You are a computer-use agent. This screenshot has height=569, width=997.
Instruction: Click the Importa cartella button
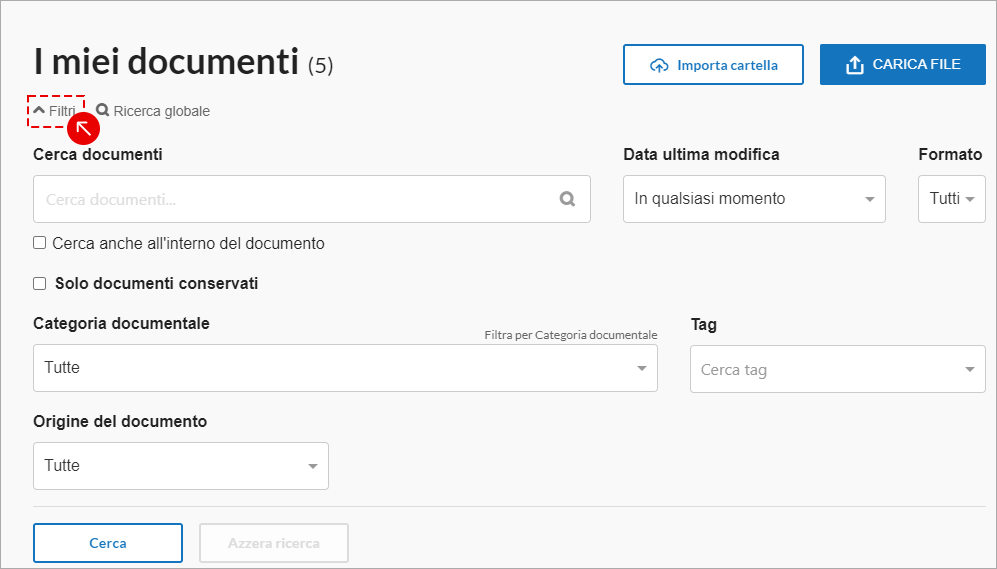click(x=713, y=64)
